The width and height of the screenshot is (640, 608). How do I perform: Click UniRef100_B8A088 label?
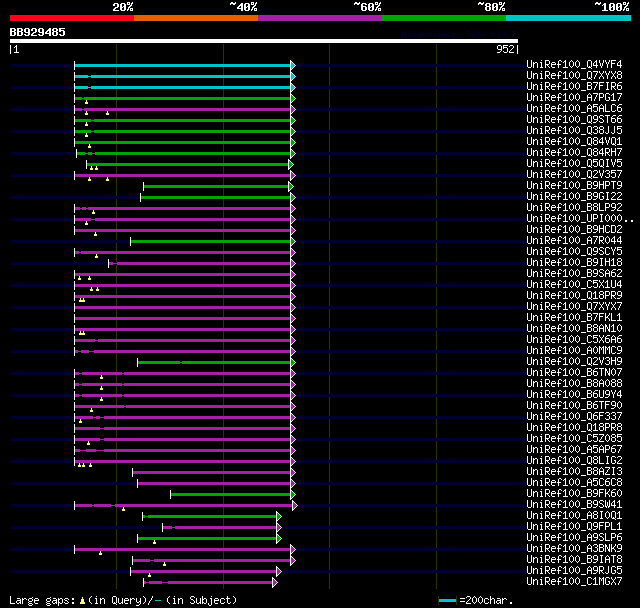click(x=574, y=384)
